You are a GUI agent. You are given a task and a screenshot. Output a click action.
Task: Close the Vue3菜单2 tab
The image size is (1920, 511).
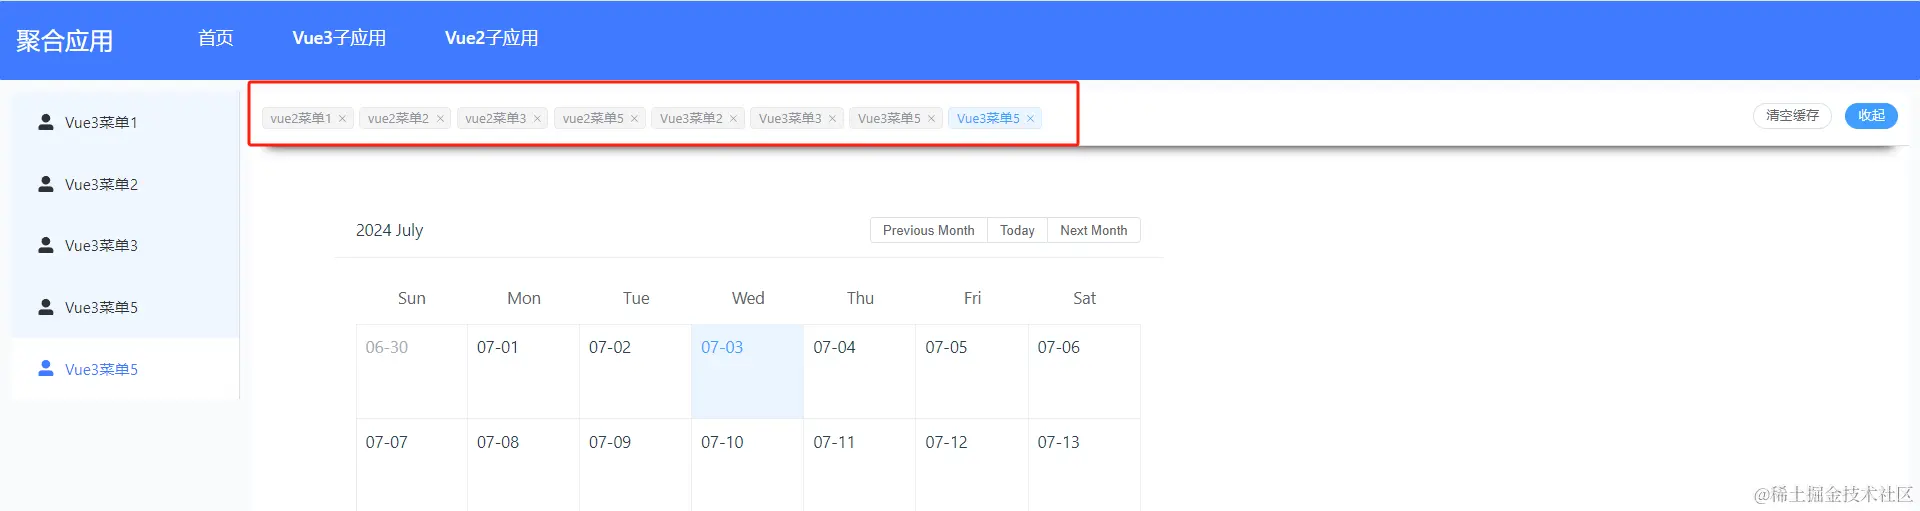(733, 119)
